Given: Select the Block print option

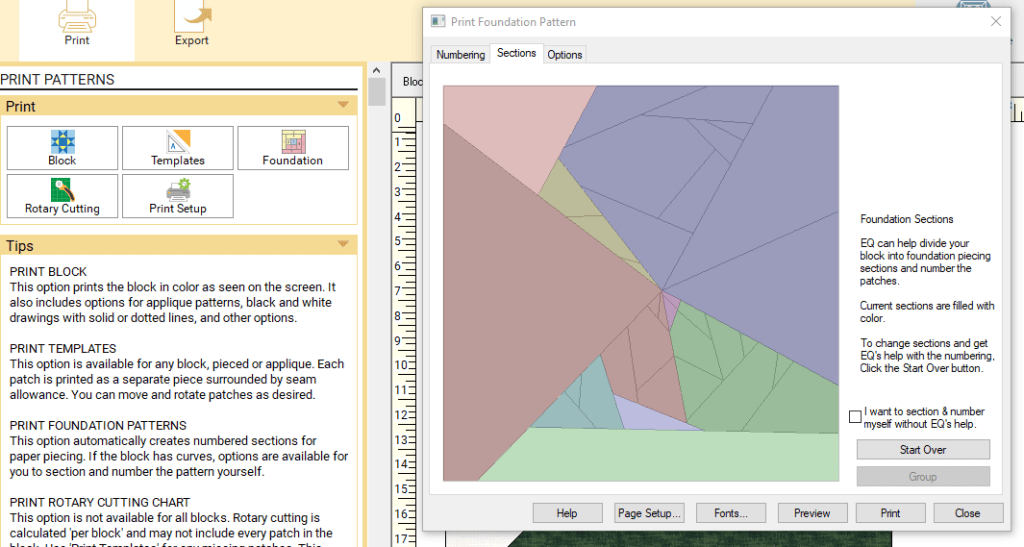Looking at the screenshot, I should tap(62, 148).
